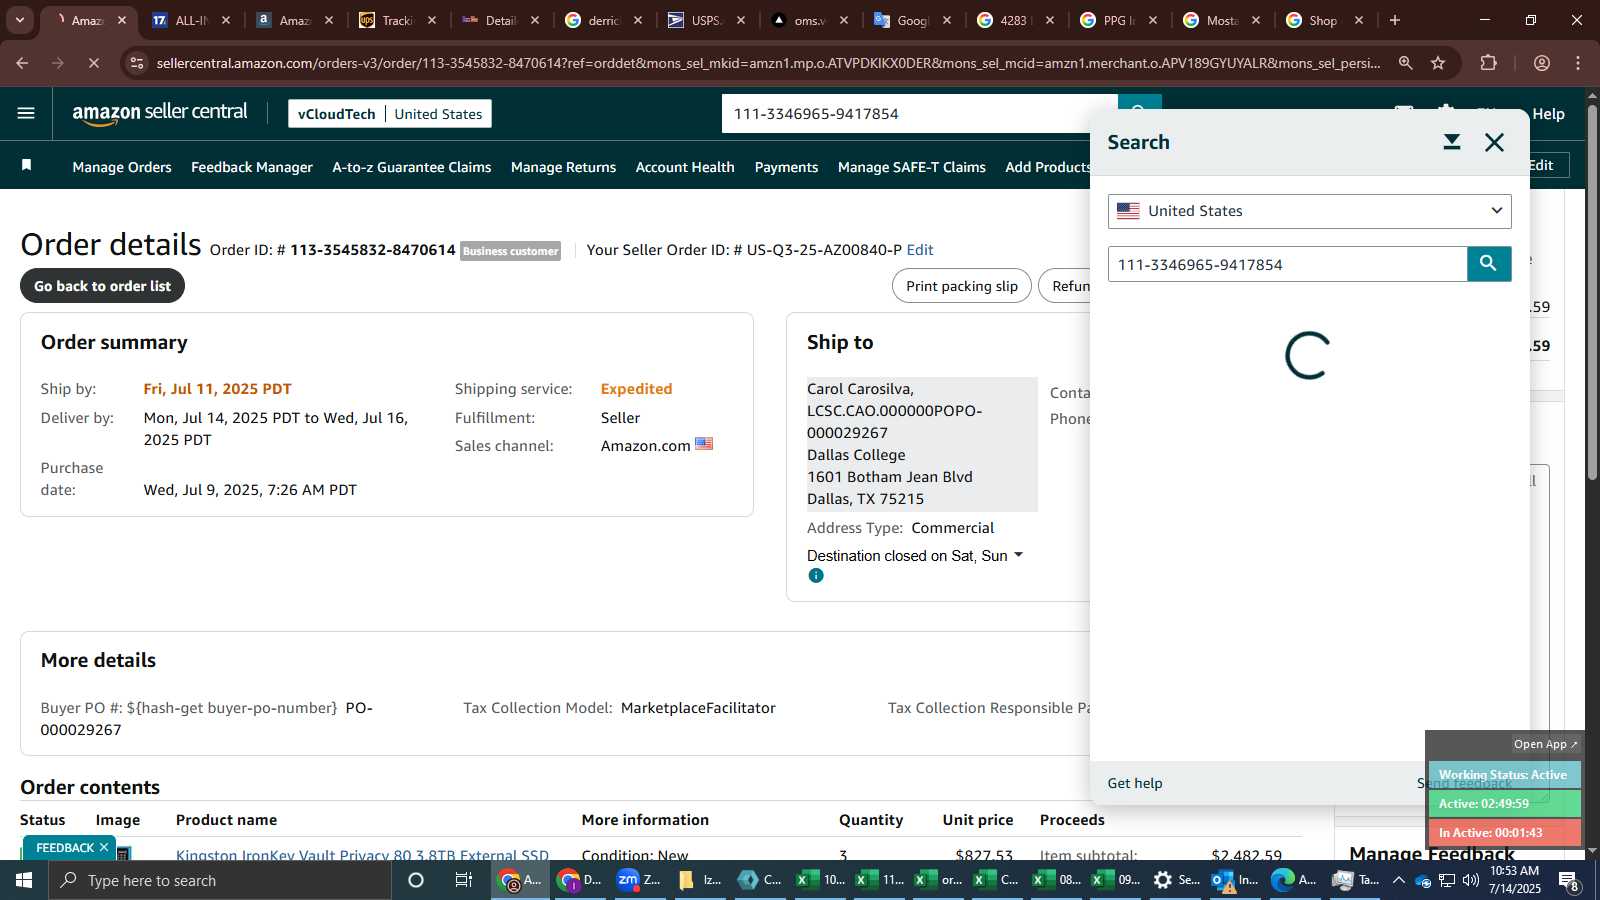
Task: Click the top header search field
Action: point(920,114)
